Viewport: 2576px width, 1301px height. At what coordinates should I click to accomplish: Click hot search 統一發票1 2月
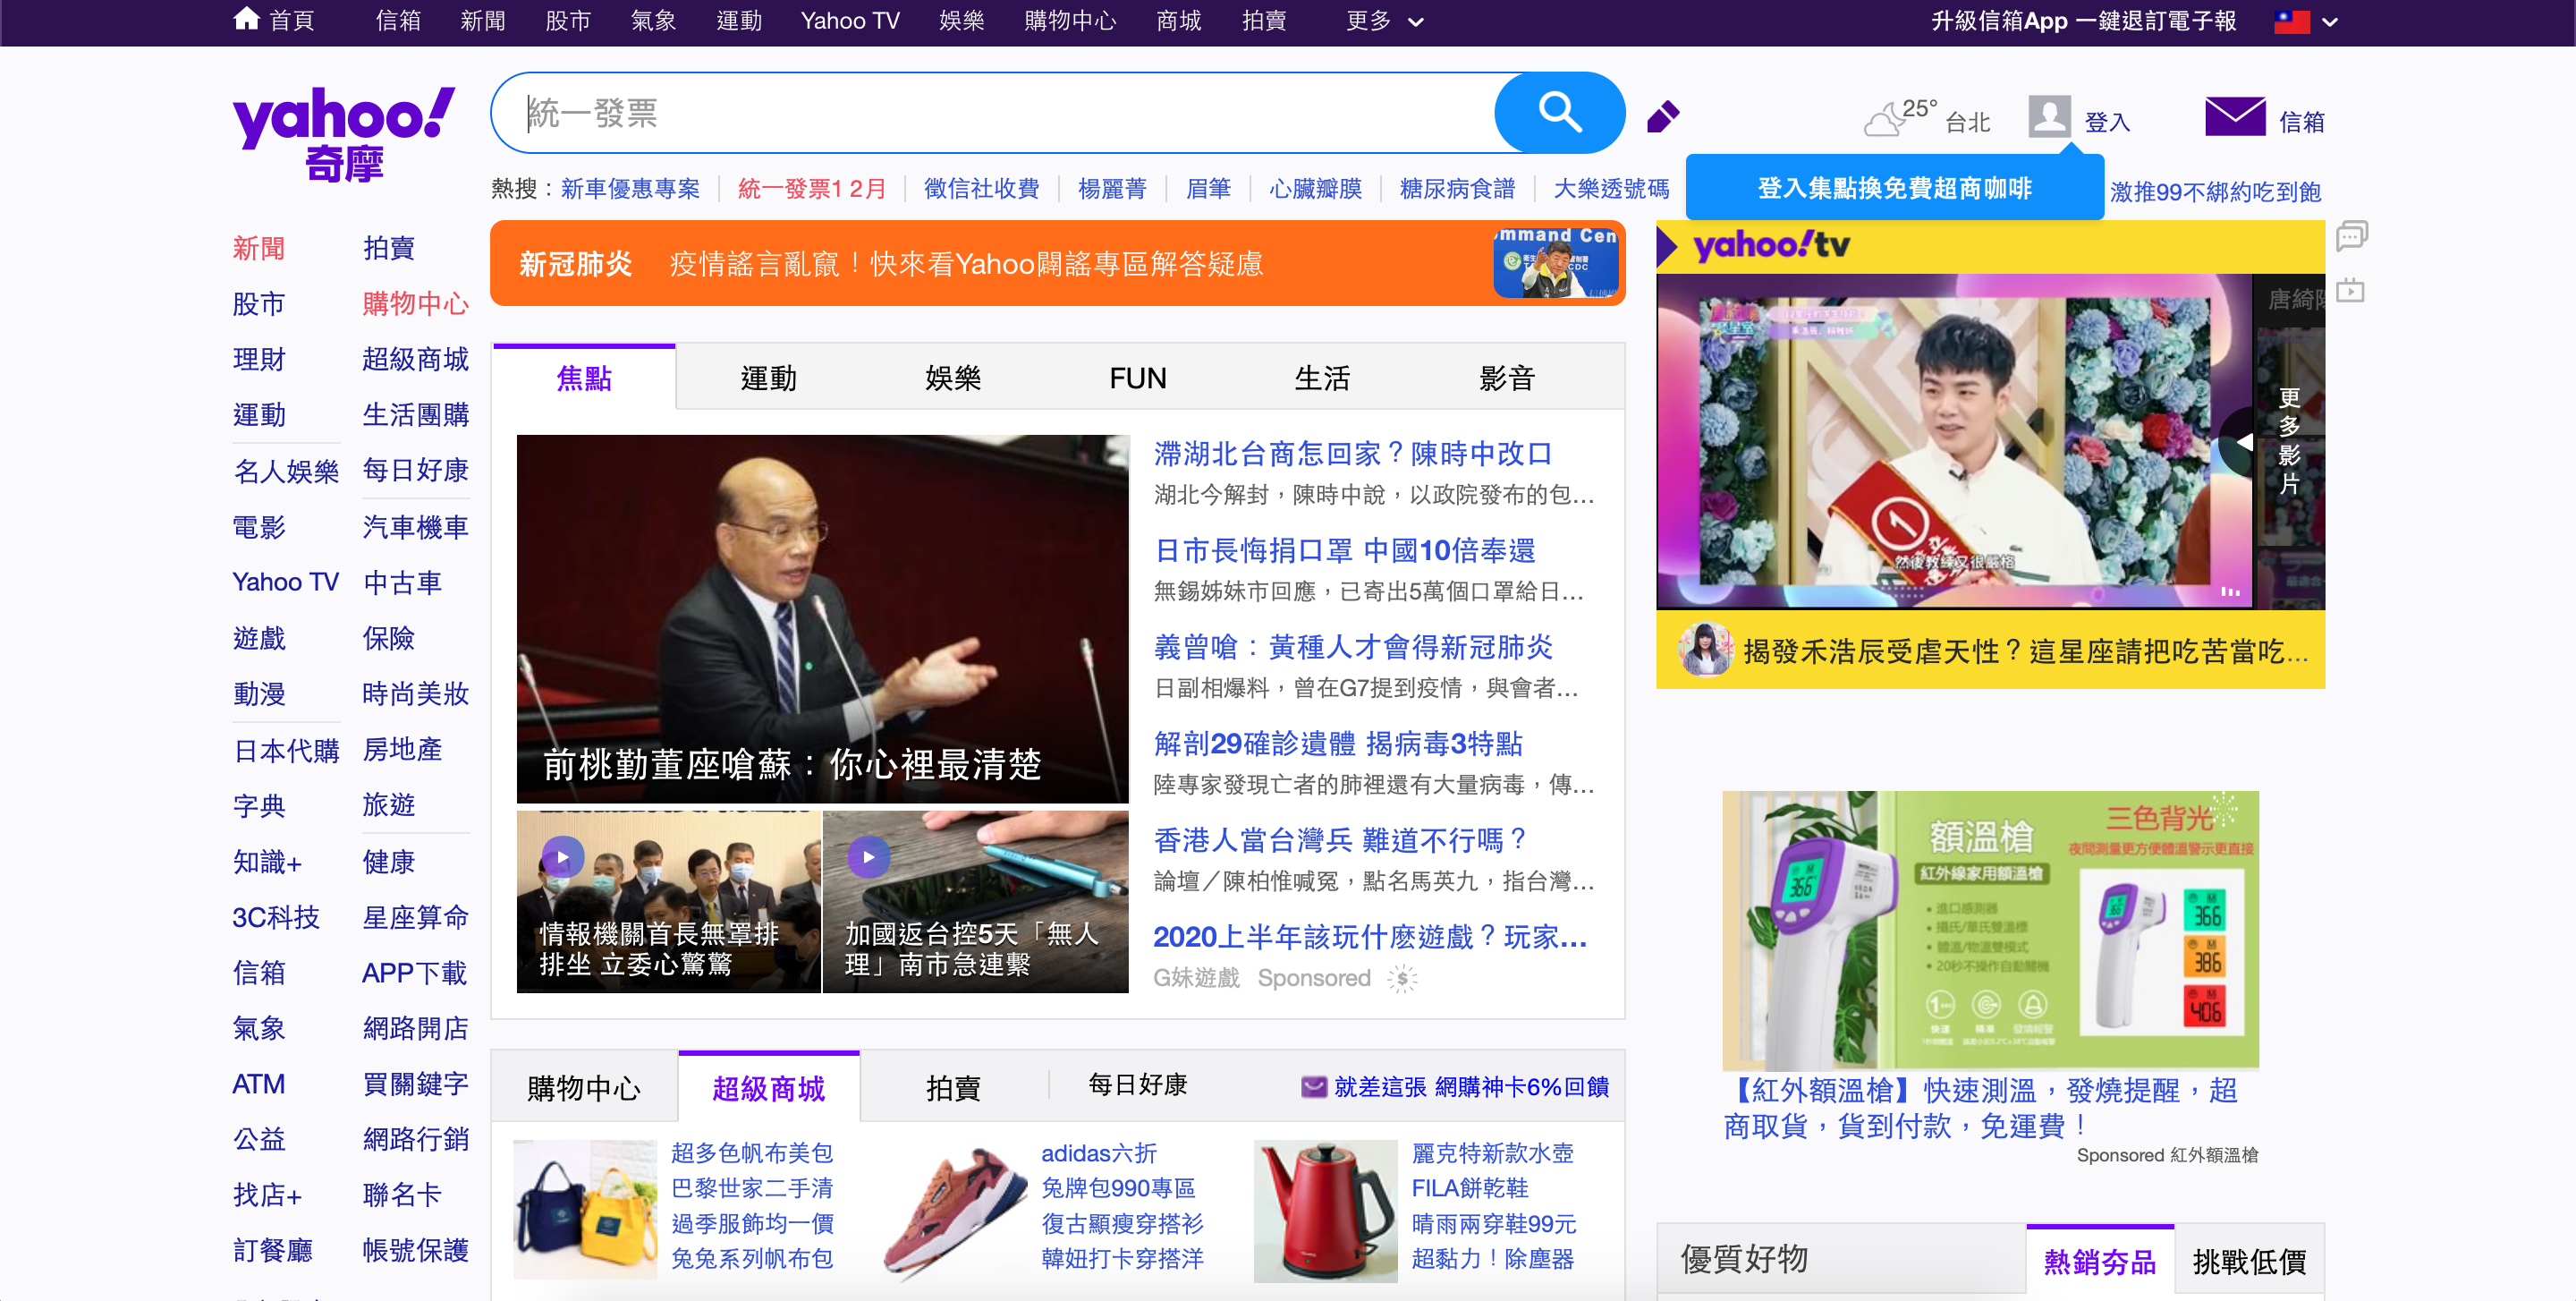click(812, 188)
